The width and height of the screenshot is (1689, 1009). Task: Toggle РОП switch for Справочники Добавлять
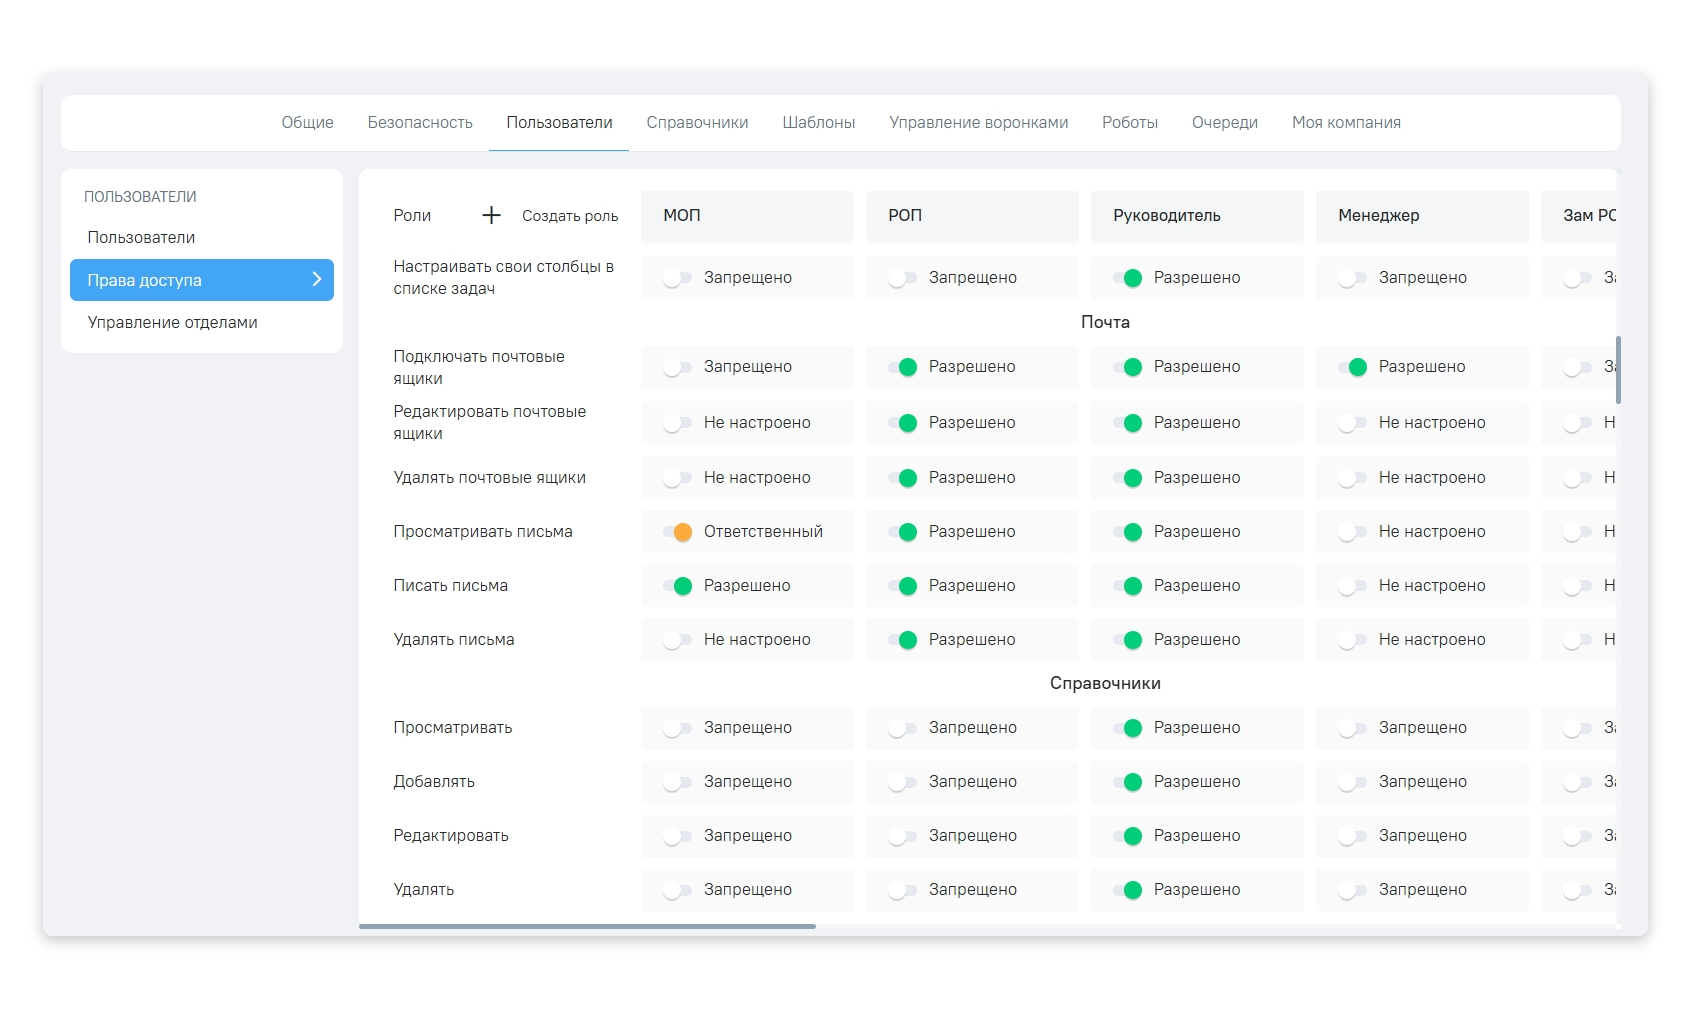(903, 782)
